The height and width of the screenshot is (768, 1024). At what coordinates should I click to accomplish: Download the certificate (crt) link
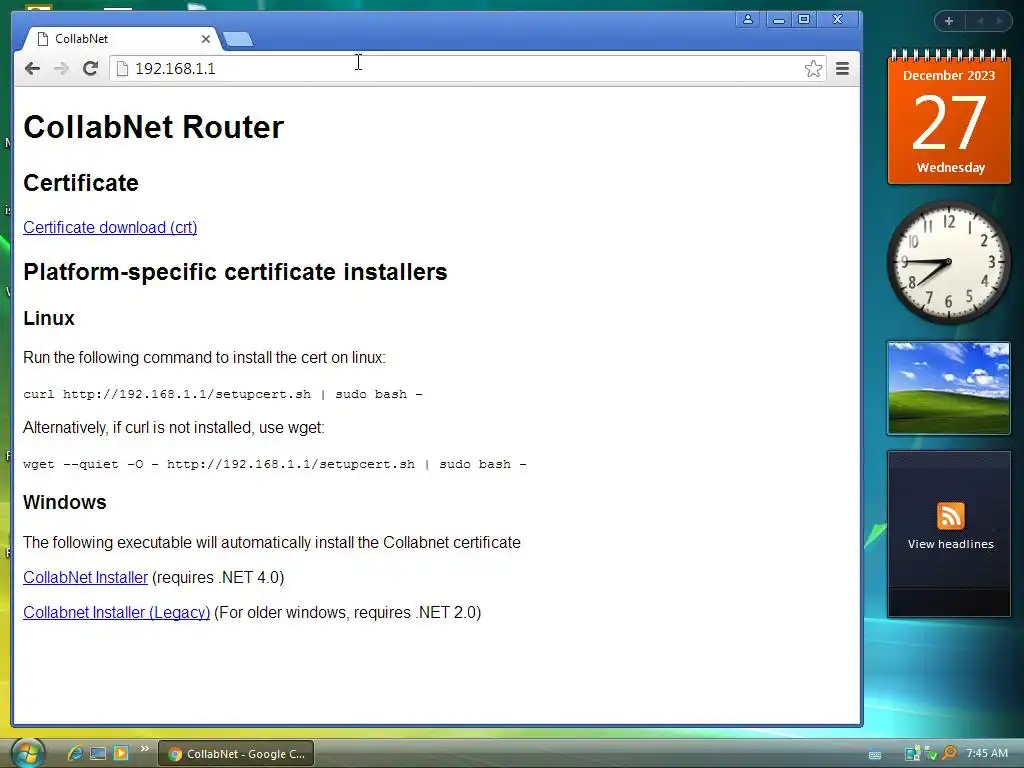pyautogui.click(x=110, y=227)
